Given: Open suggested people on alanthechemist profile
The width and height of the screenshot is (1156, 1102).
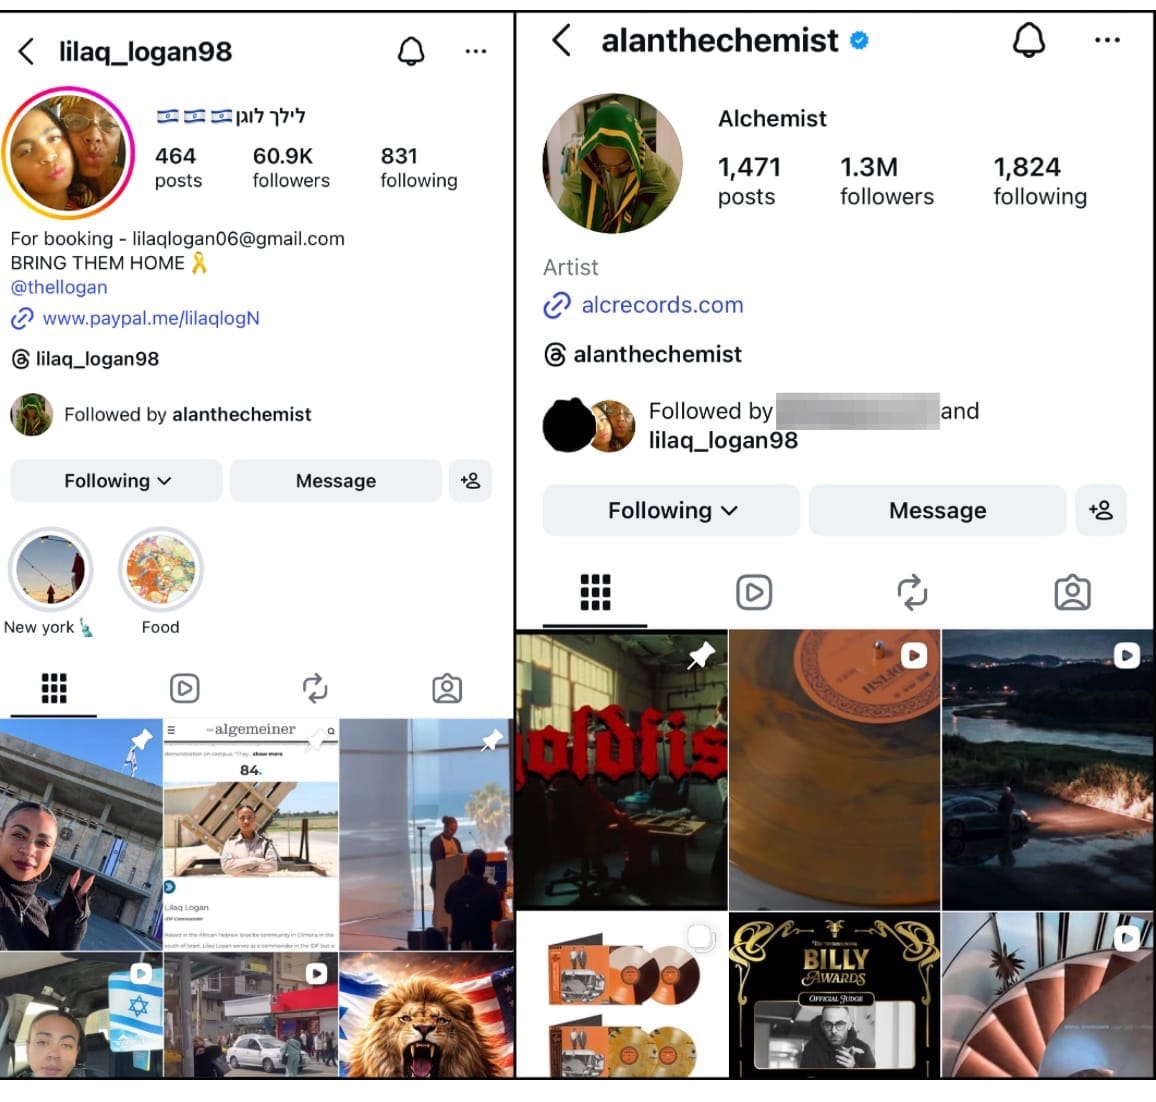Looking at the screenshot, I should coord(1101,511).
